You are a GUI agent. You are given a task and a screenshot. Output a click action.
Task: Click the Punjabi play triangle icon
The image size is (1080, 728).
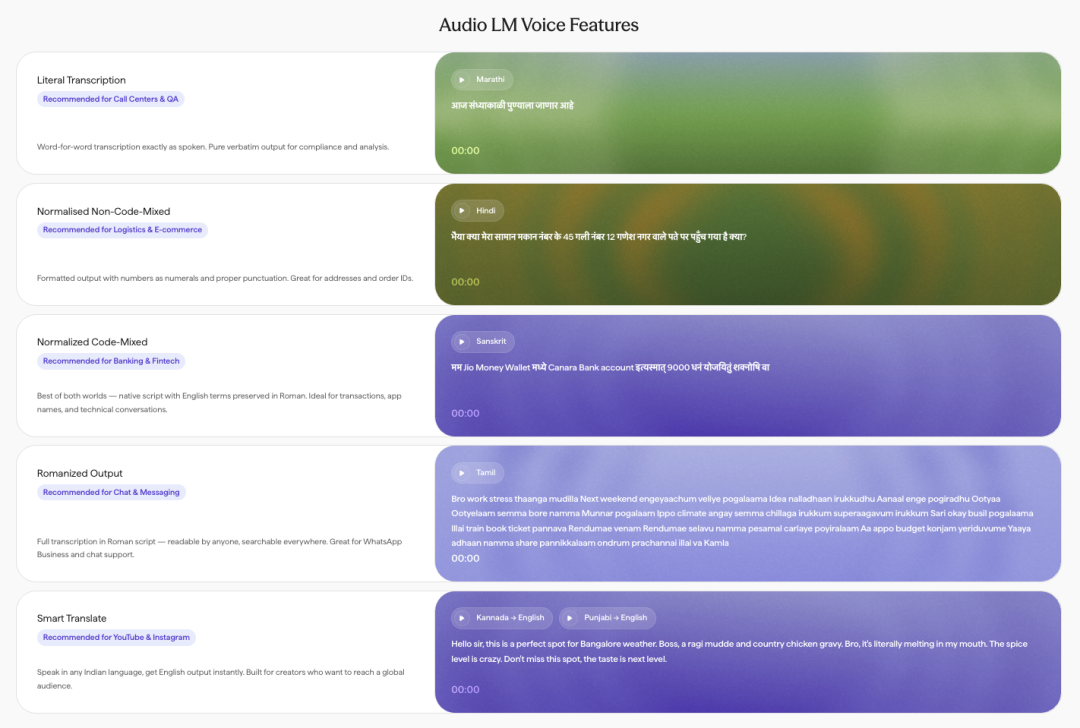pos(570,618)
